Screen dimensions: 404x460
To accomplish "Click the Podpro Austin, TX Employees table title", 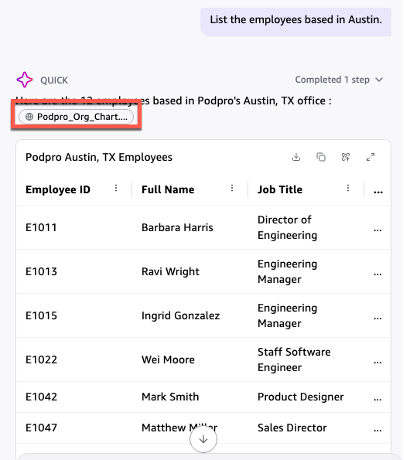I will tap(99, 157).
